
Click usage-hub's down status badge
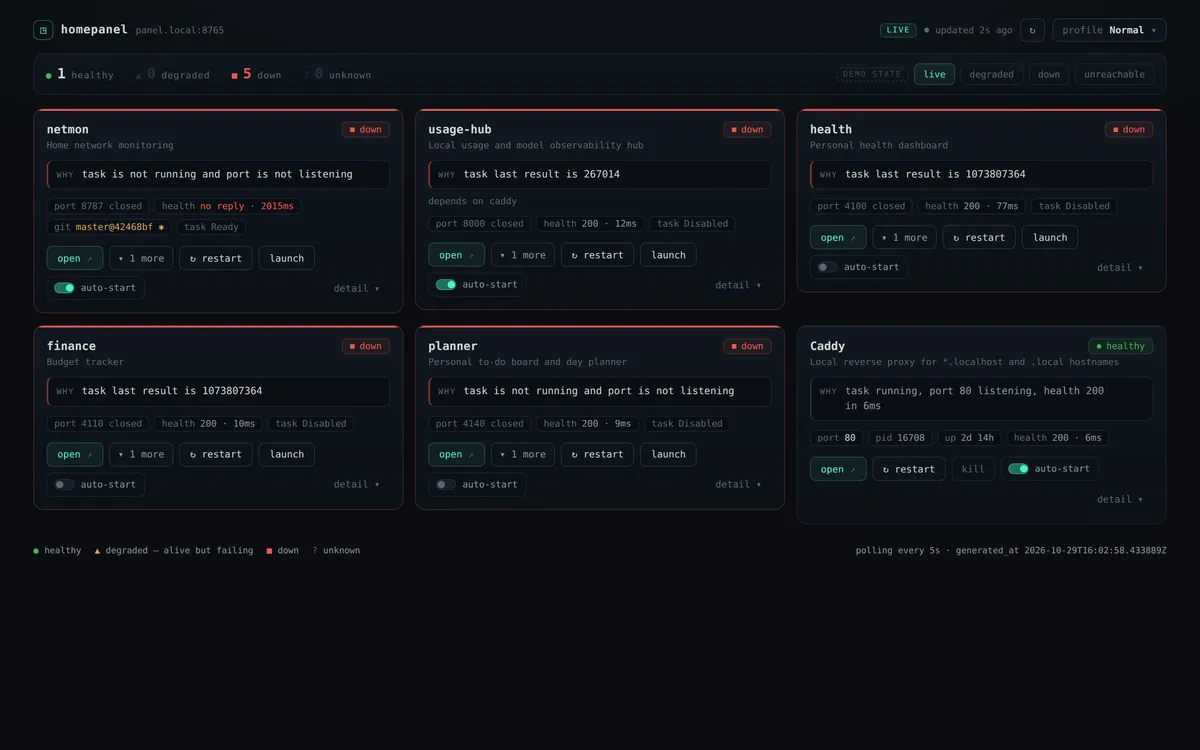pos(747,129)
